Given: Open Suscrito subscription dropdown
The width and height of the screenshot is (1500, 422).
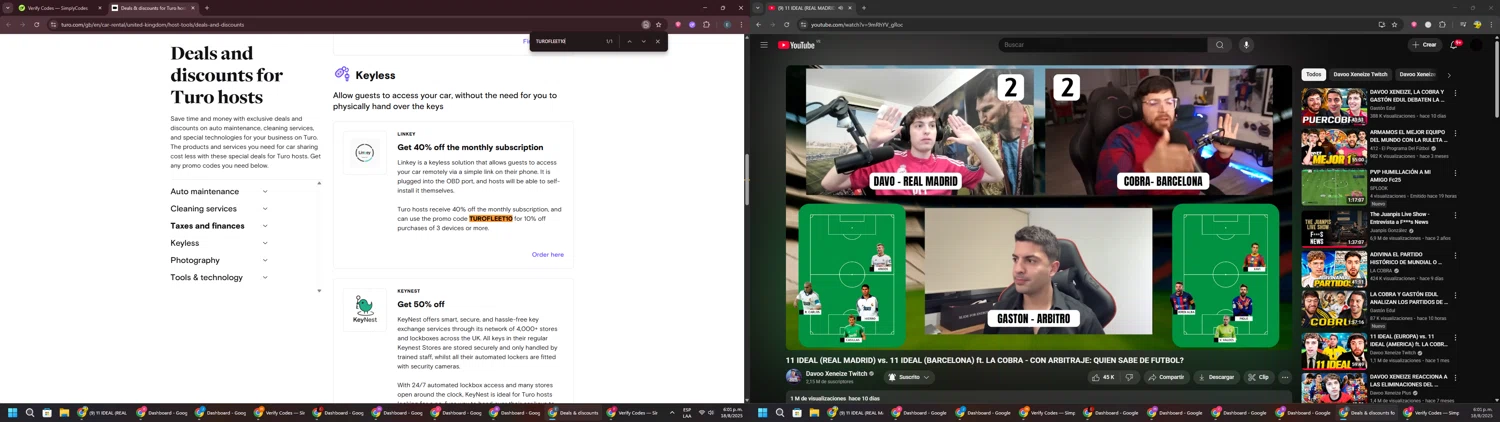Looking at the screenshot, I should coord(909,377).
